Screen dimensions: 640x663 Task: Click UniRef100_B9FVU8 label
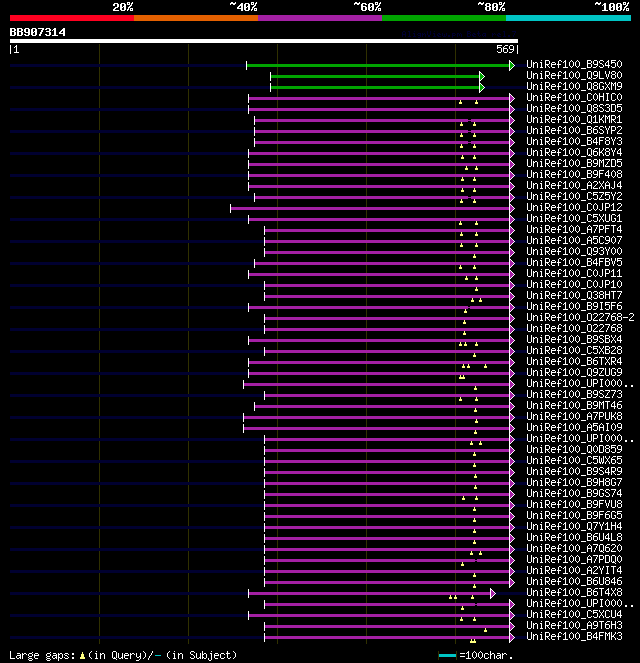coord(574,504)
